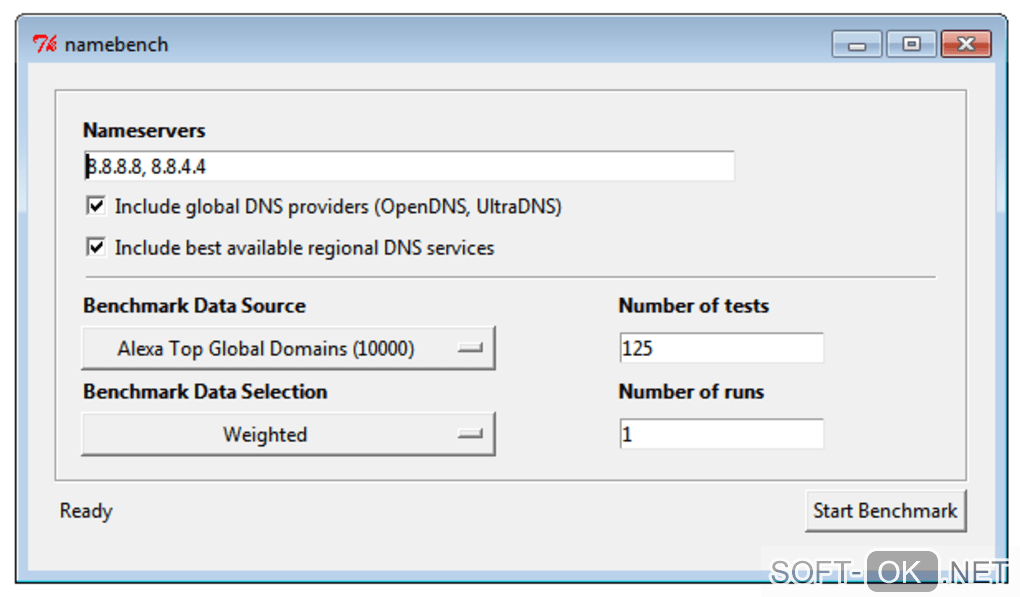Screen dimensions: 1020x597
Task: Select the Number of runs field
Action: [x=721, y=434]
